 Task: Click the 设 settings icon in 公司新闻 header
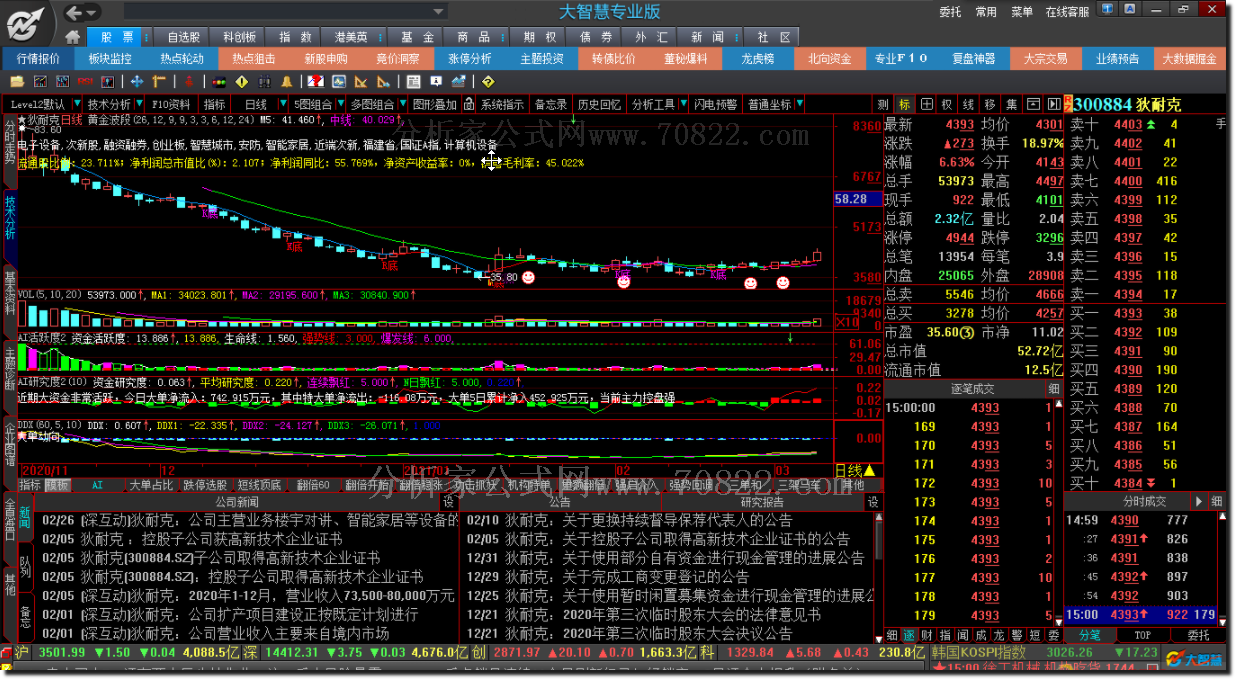(449, 502)
